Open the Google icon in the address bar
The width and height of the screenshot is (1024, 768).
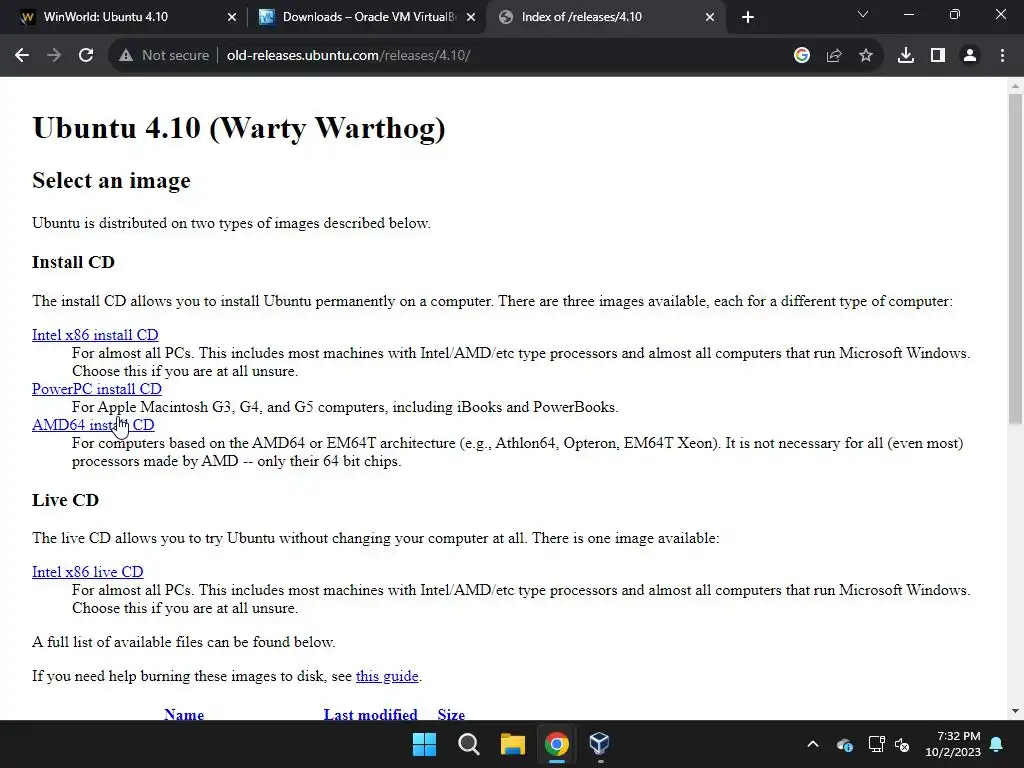802,56
